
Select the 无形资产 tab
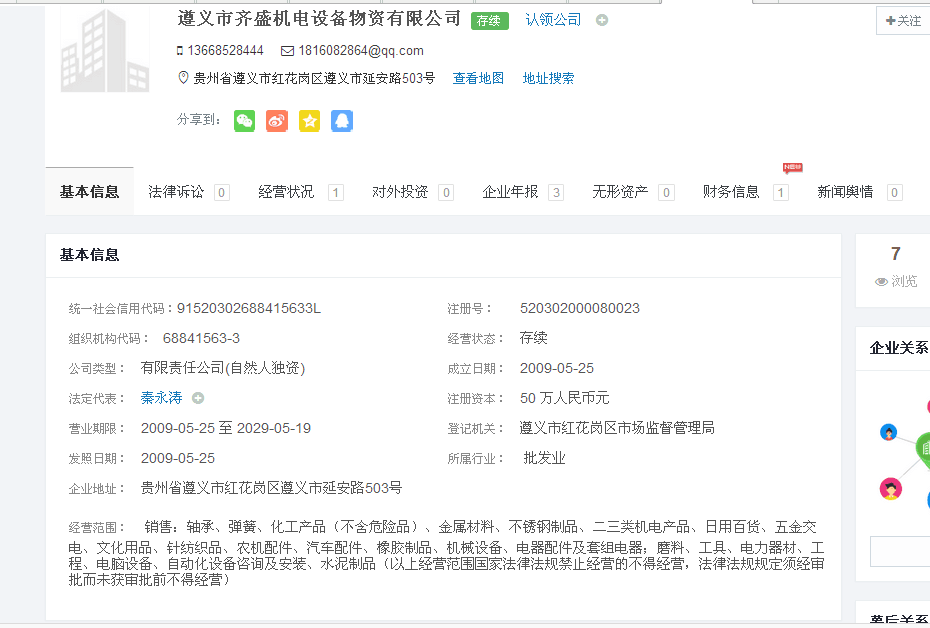[x=620, y=192]
